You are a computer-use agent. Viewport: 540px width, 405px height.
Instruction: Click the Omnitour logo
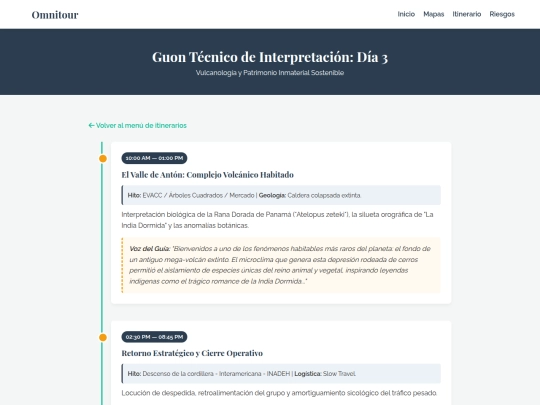[x=55, y=14]
